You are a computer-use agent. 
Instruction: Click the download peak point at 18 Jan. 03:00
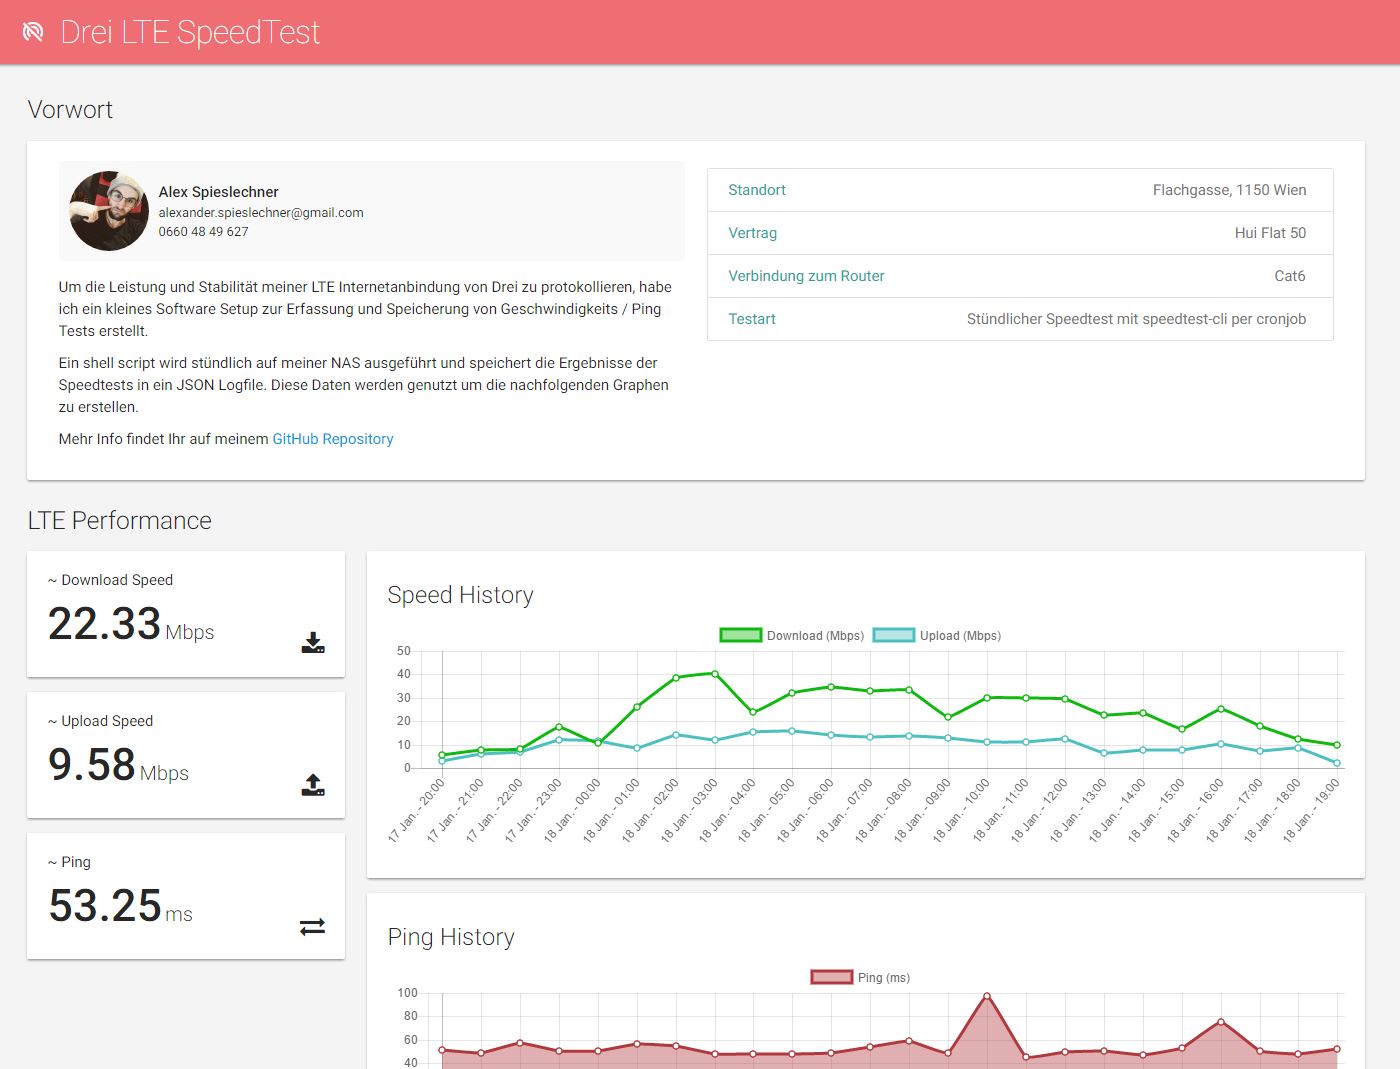[715, 673]
